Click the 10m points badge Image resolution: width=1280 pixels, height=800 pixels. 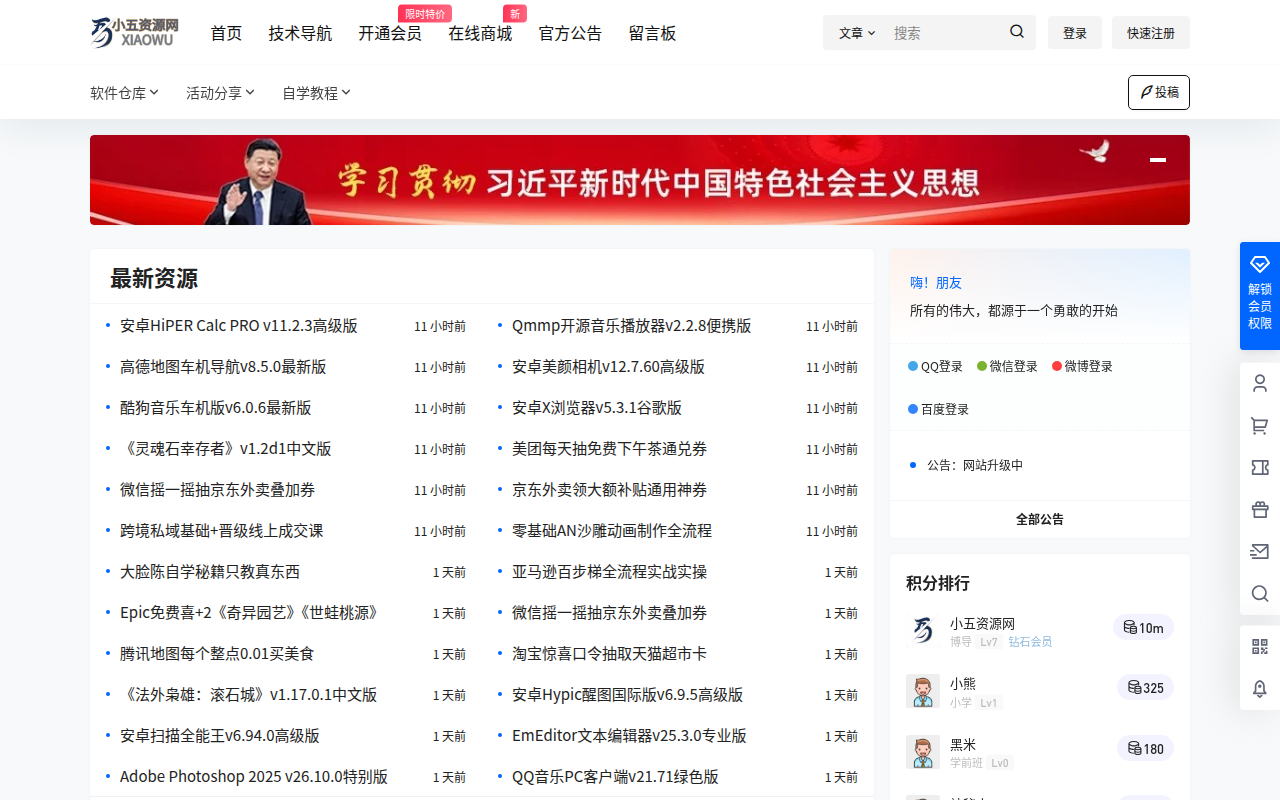pos(1143,627)
